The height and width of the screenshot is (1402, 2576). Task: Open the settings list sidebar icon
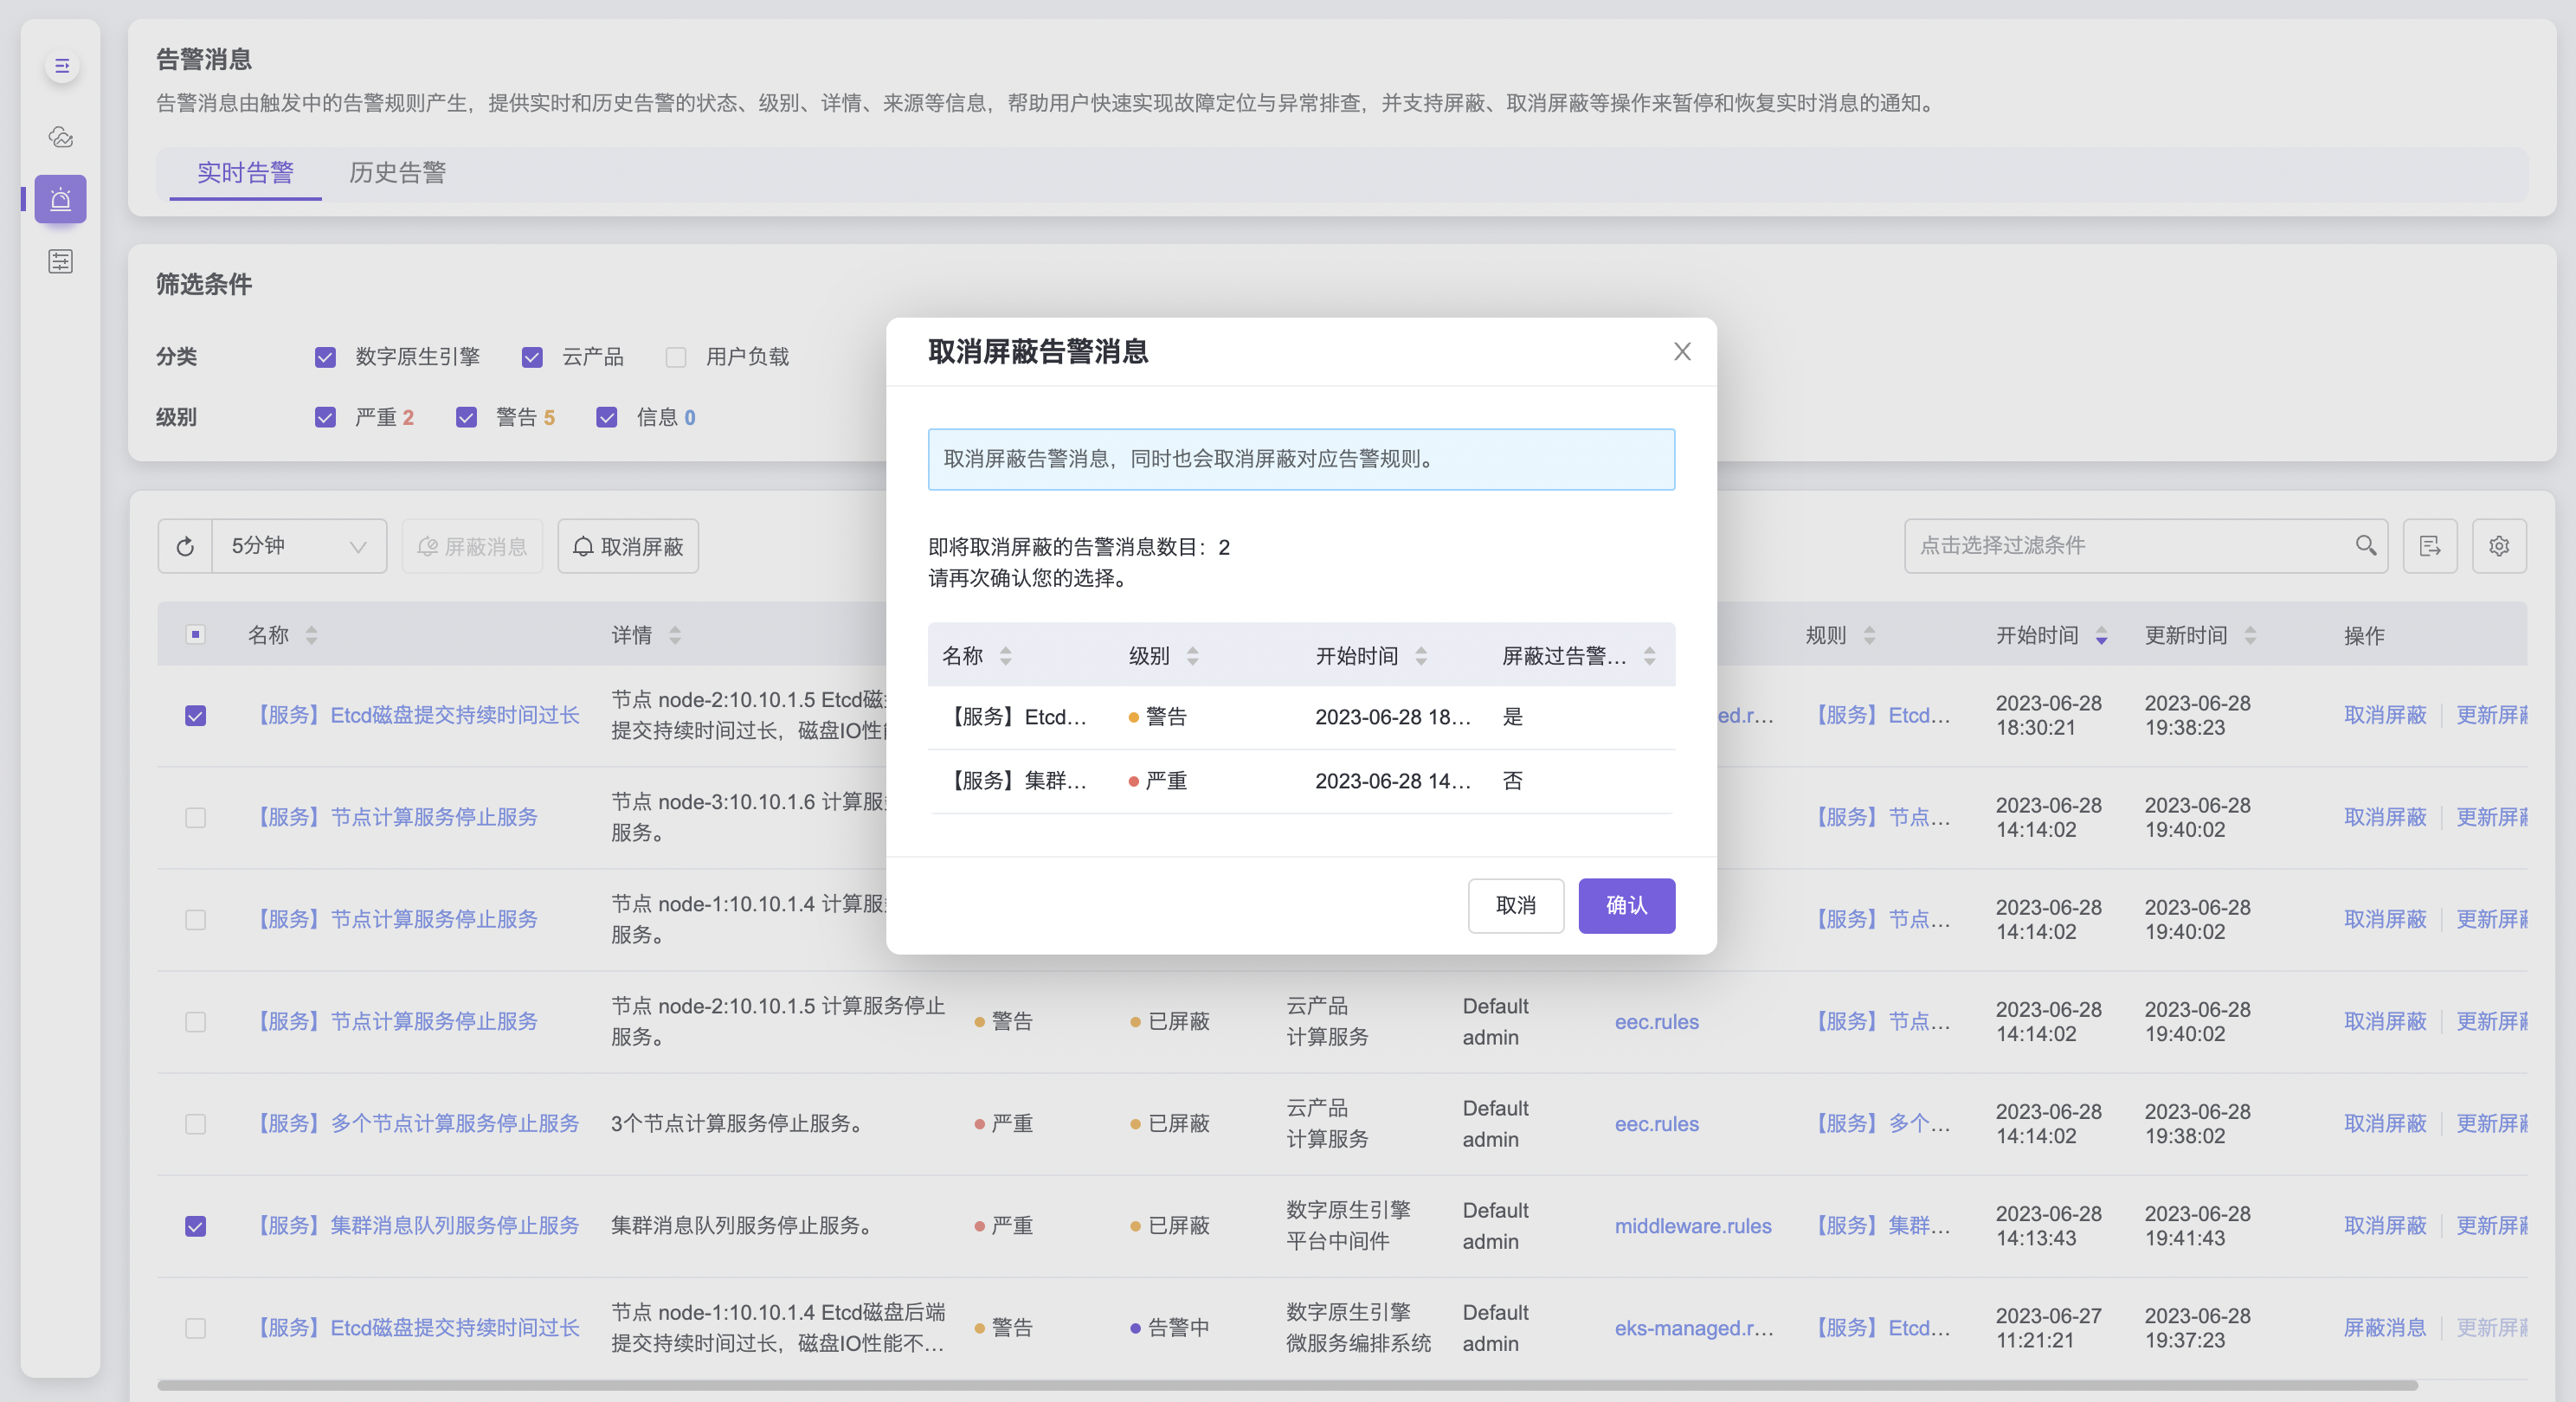(61, 261)
